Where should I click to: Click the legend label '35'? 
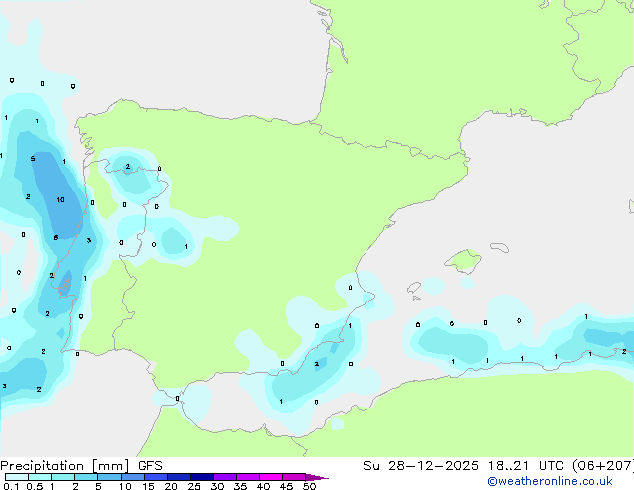click(240, 486)
